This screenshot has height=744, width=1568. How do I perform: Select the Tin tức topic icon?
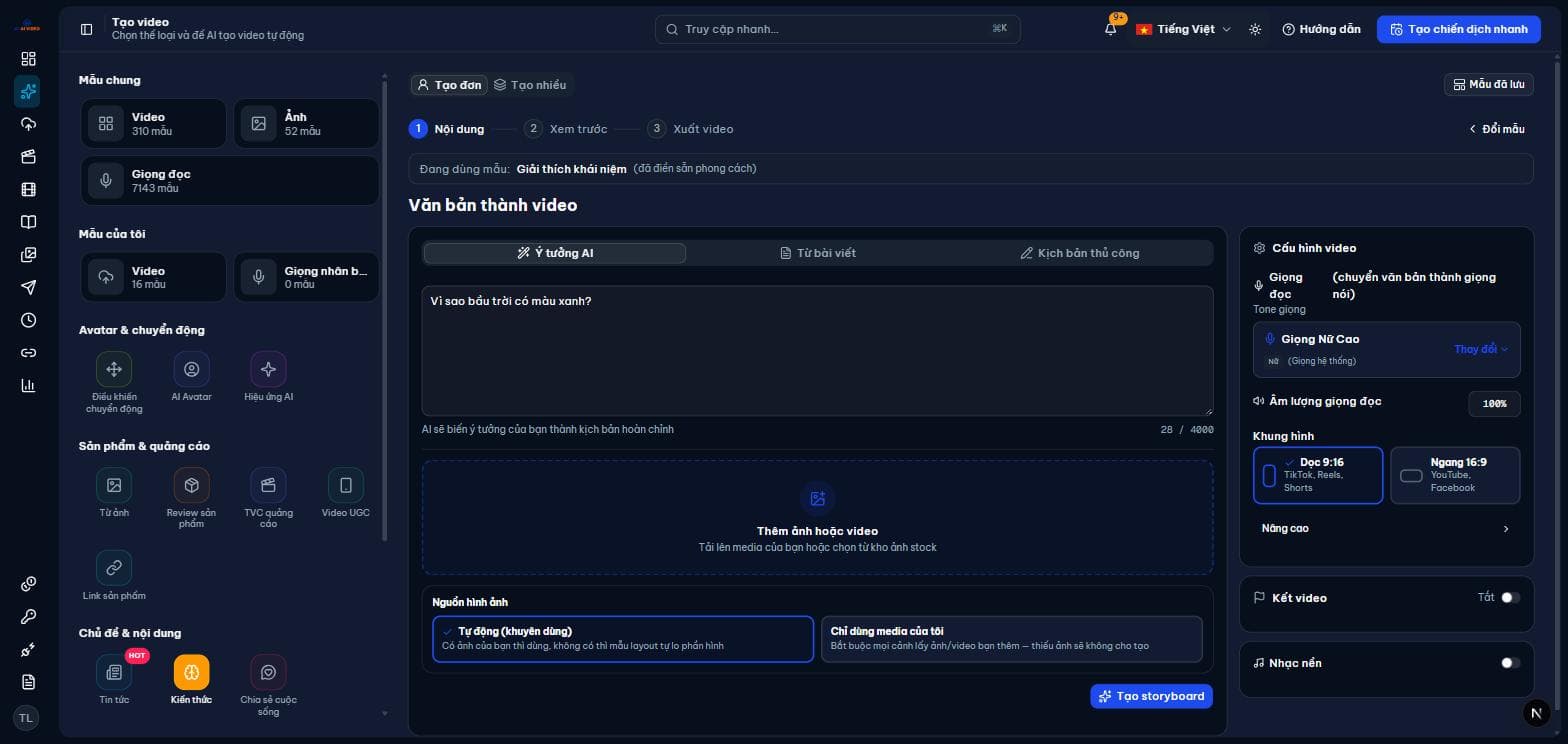114,672
